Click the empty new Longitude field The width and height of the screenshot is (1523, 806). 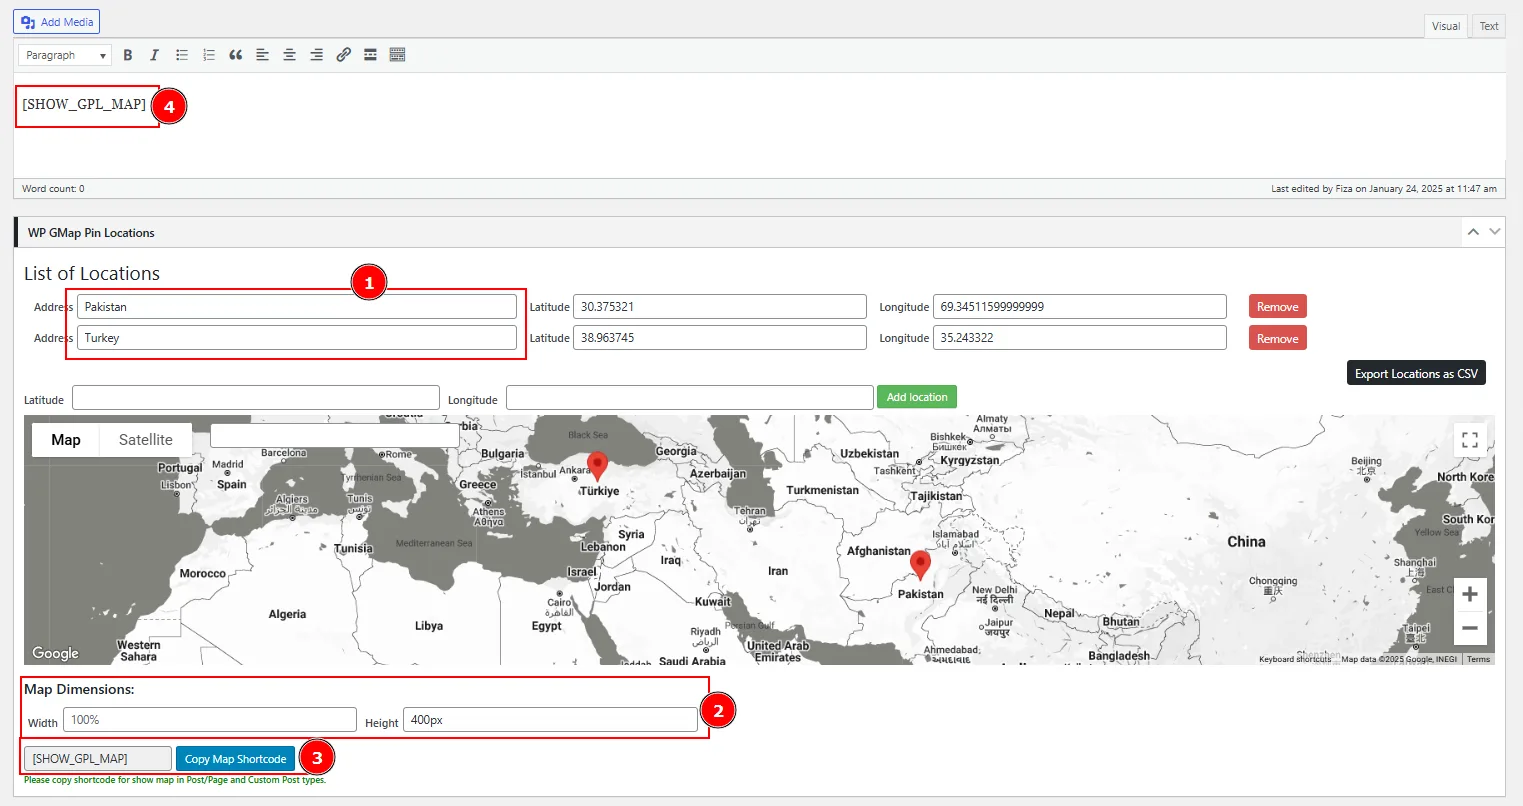point(690,398)
